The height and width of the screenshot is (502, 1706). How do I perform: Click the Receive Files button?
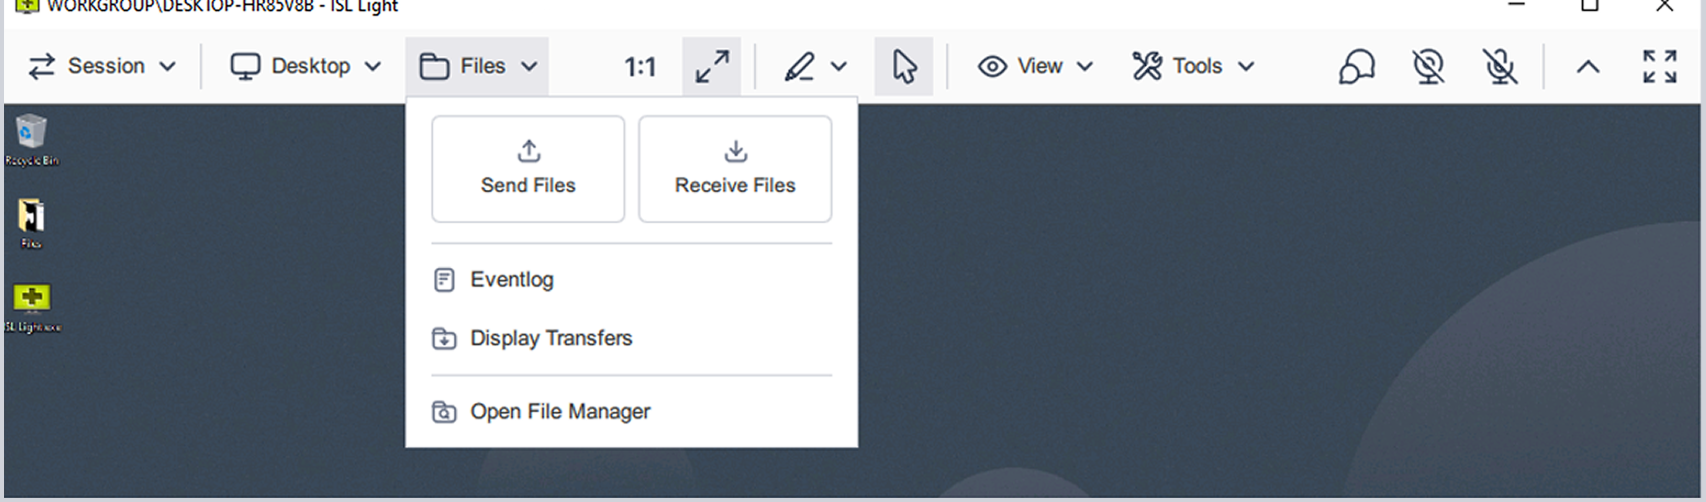(735, 169)
